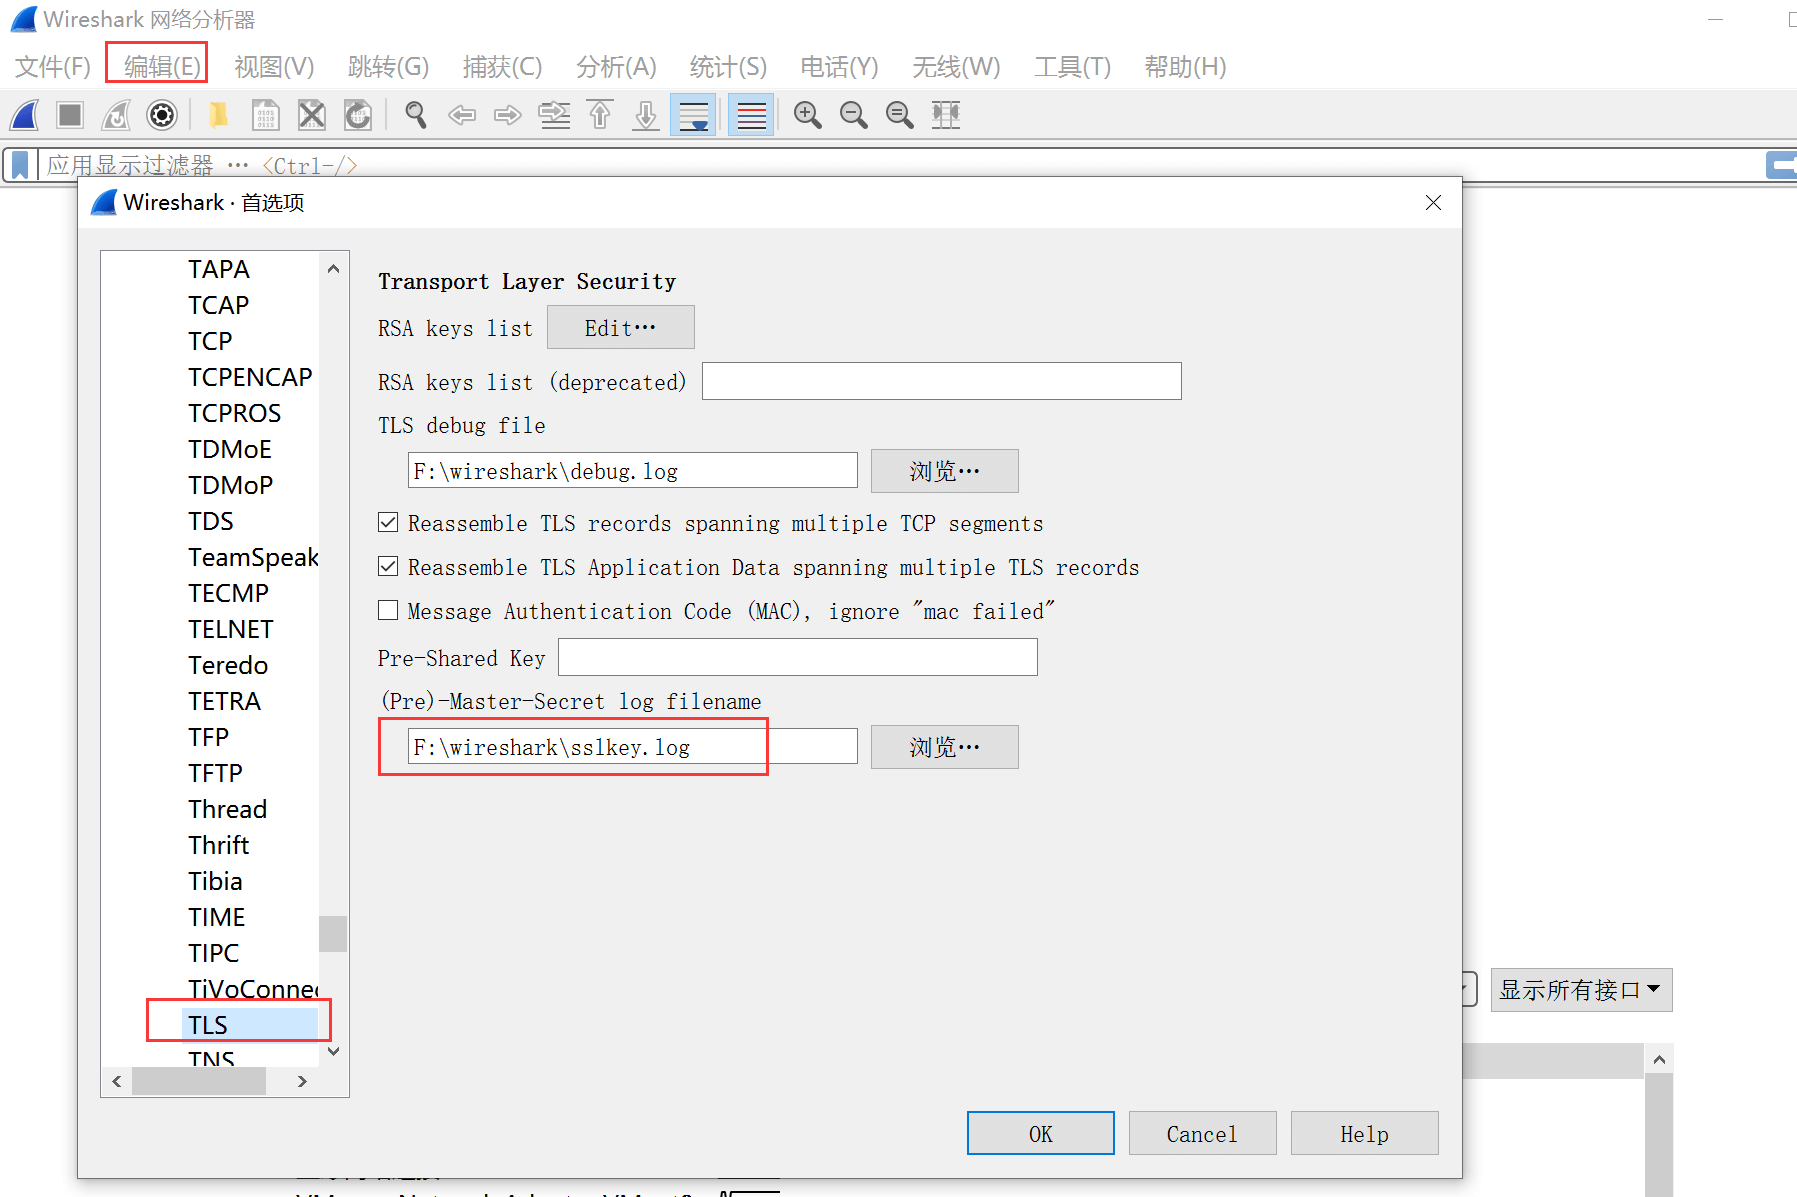The height and width of the screenshot is (1197, 1797).
Task: Zoom in main window text
Action: pos(808,115)
